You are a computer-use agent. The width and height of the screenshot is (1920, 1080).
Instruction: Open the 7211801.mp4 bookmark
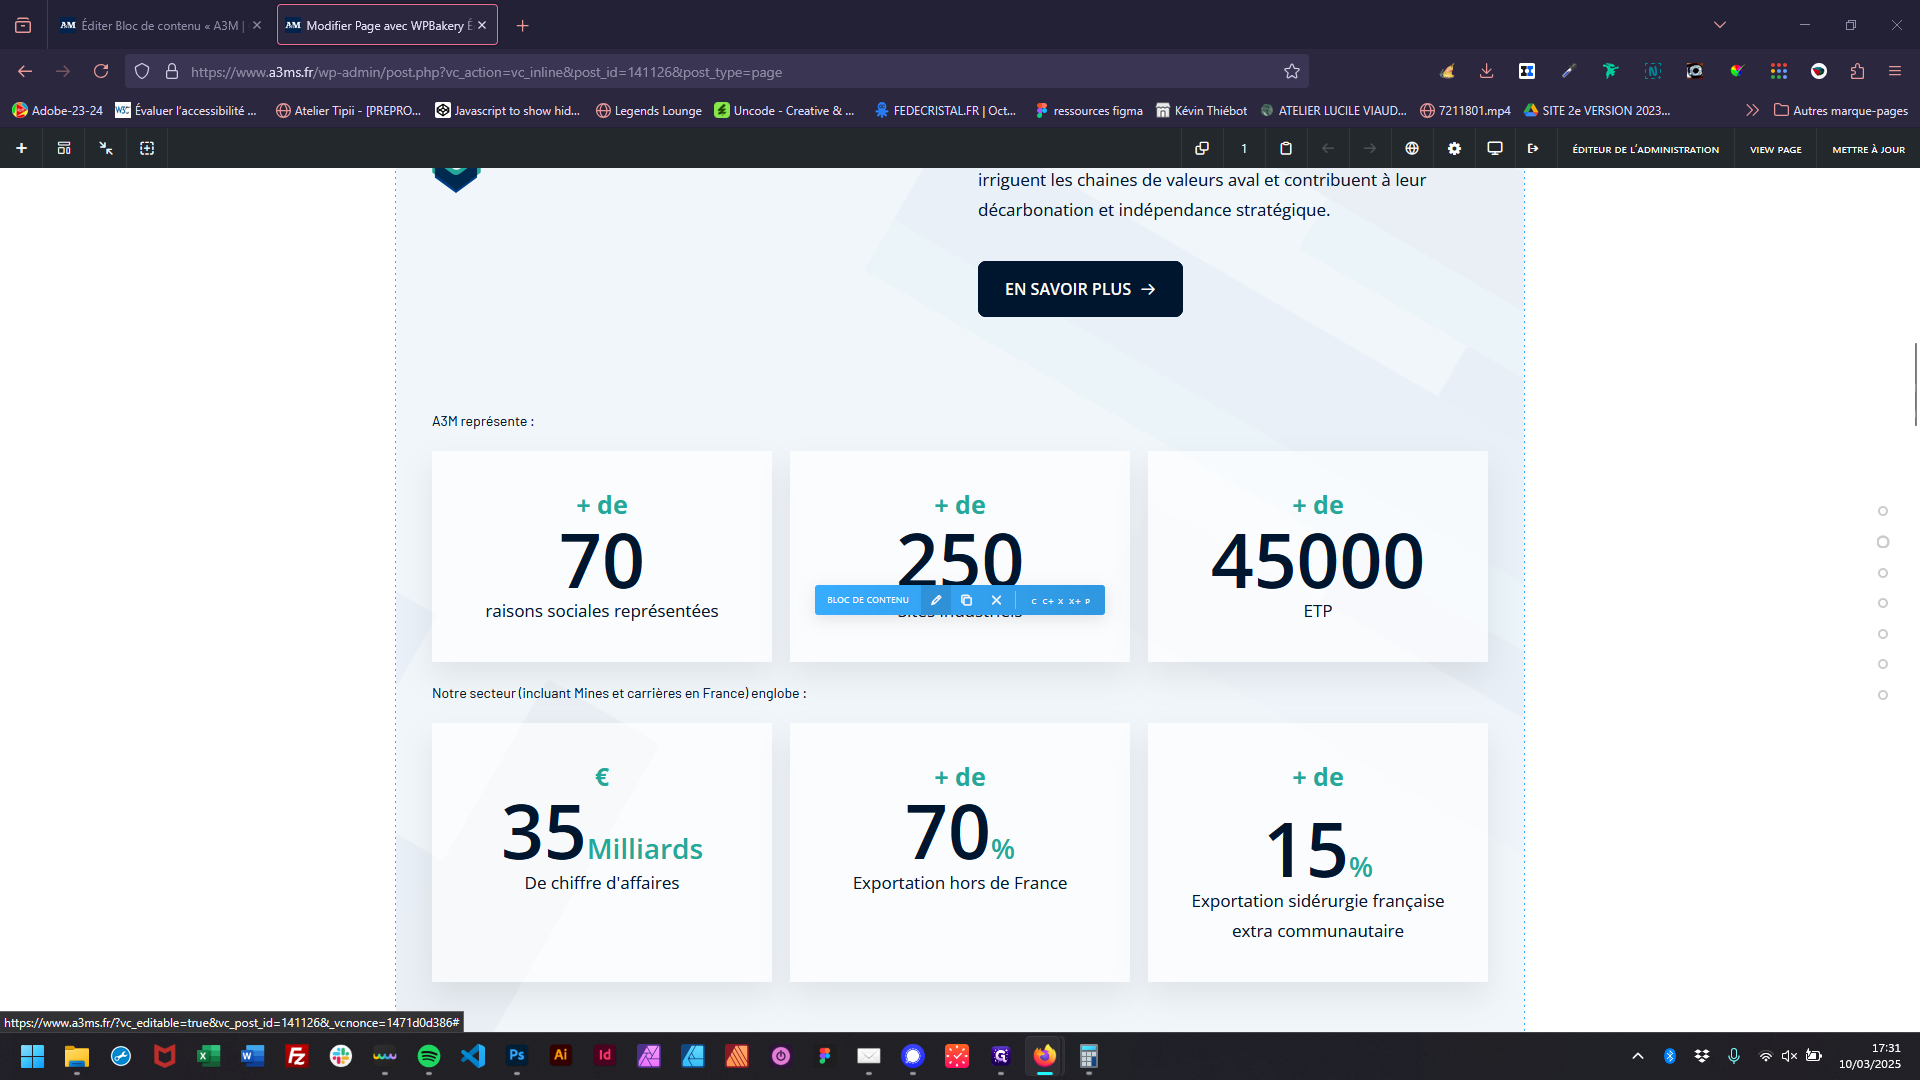(1465, 110)
